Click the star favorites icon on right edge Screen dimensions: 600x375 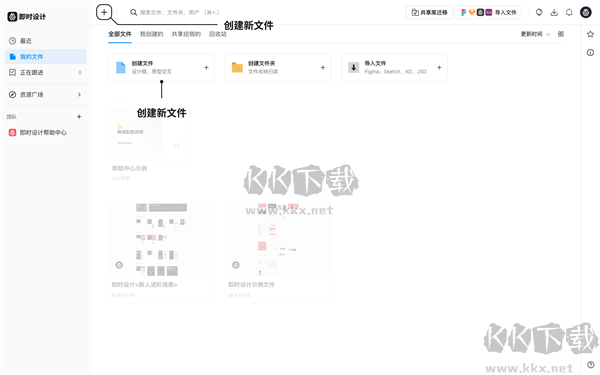pyautogui.click(x=590, y=34)
